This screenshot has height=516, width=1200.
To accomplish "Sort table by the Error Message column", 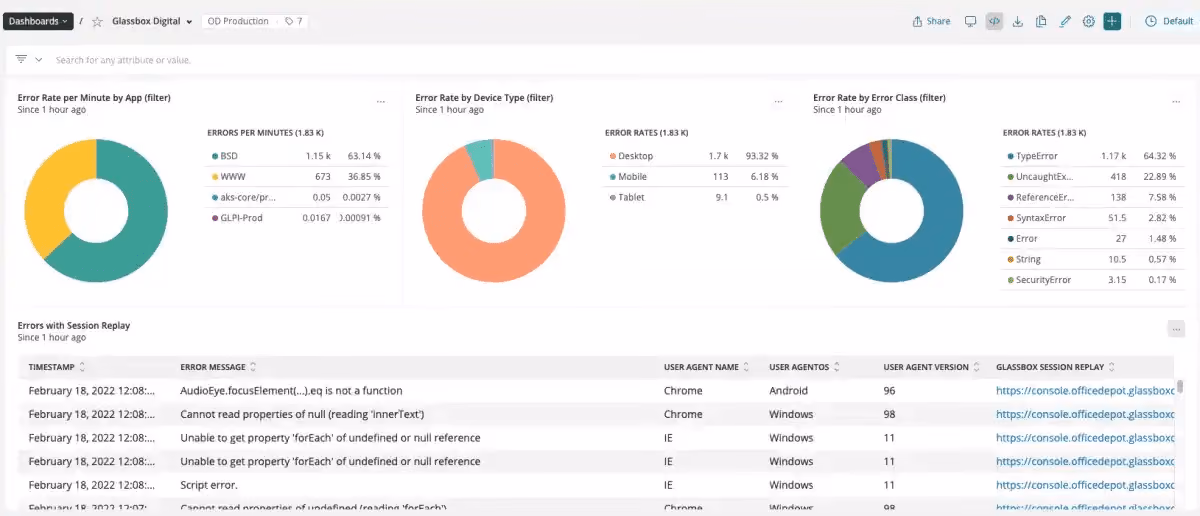I will click(218, 367).
